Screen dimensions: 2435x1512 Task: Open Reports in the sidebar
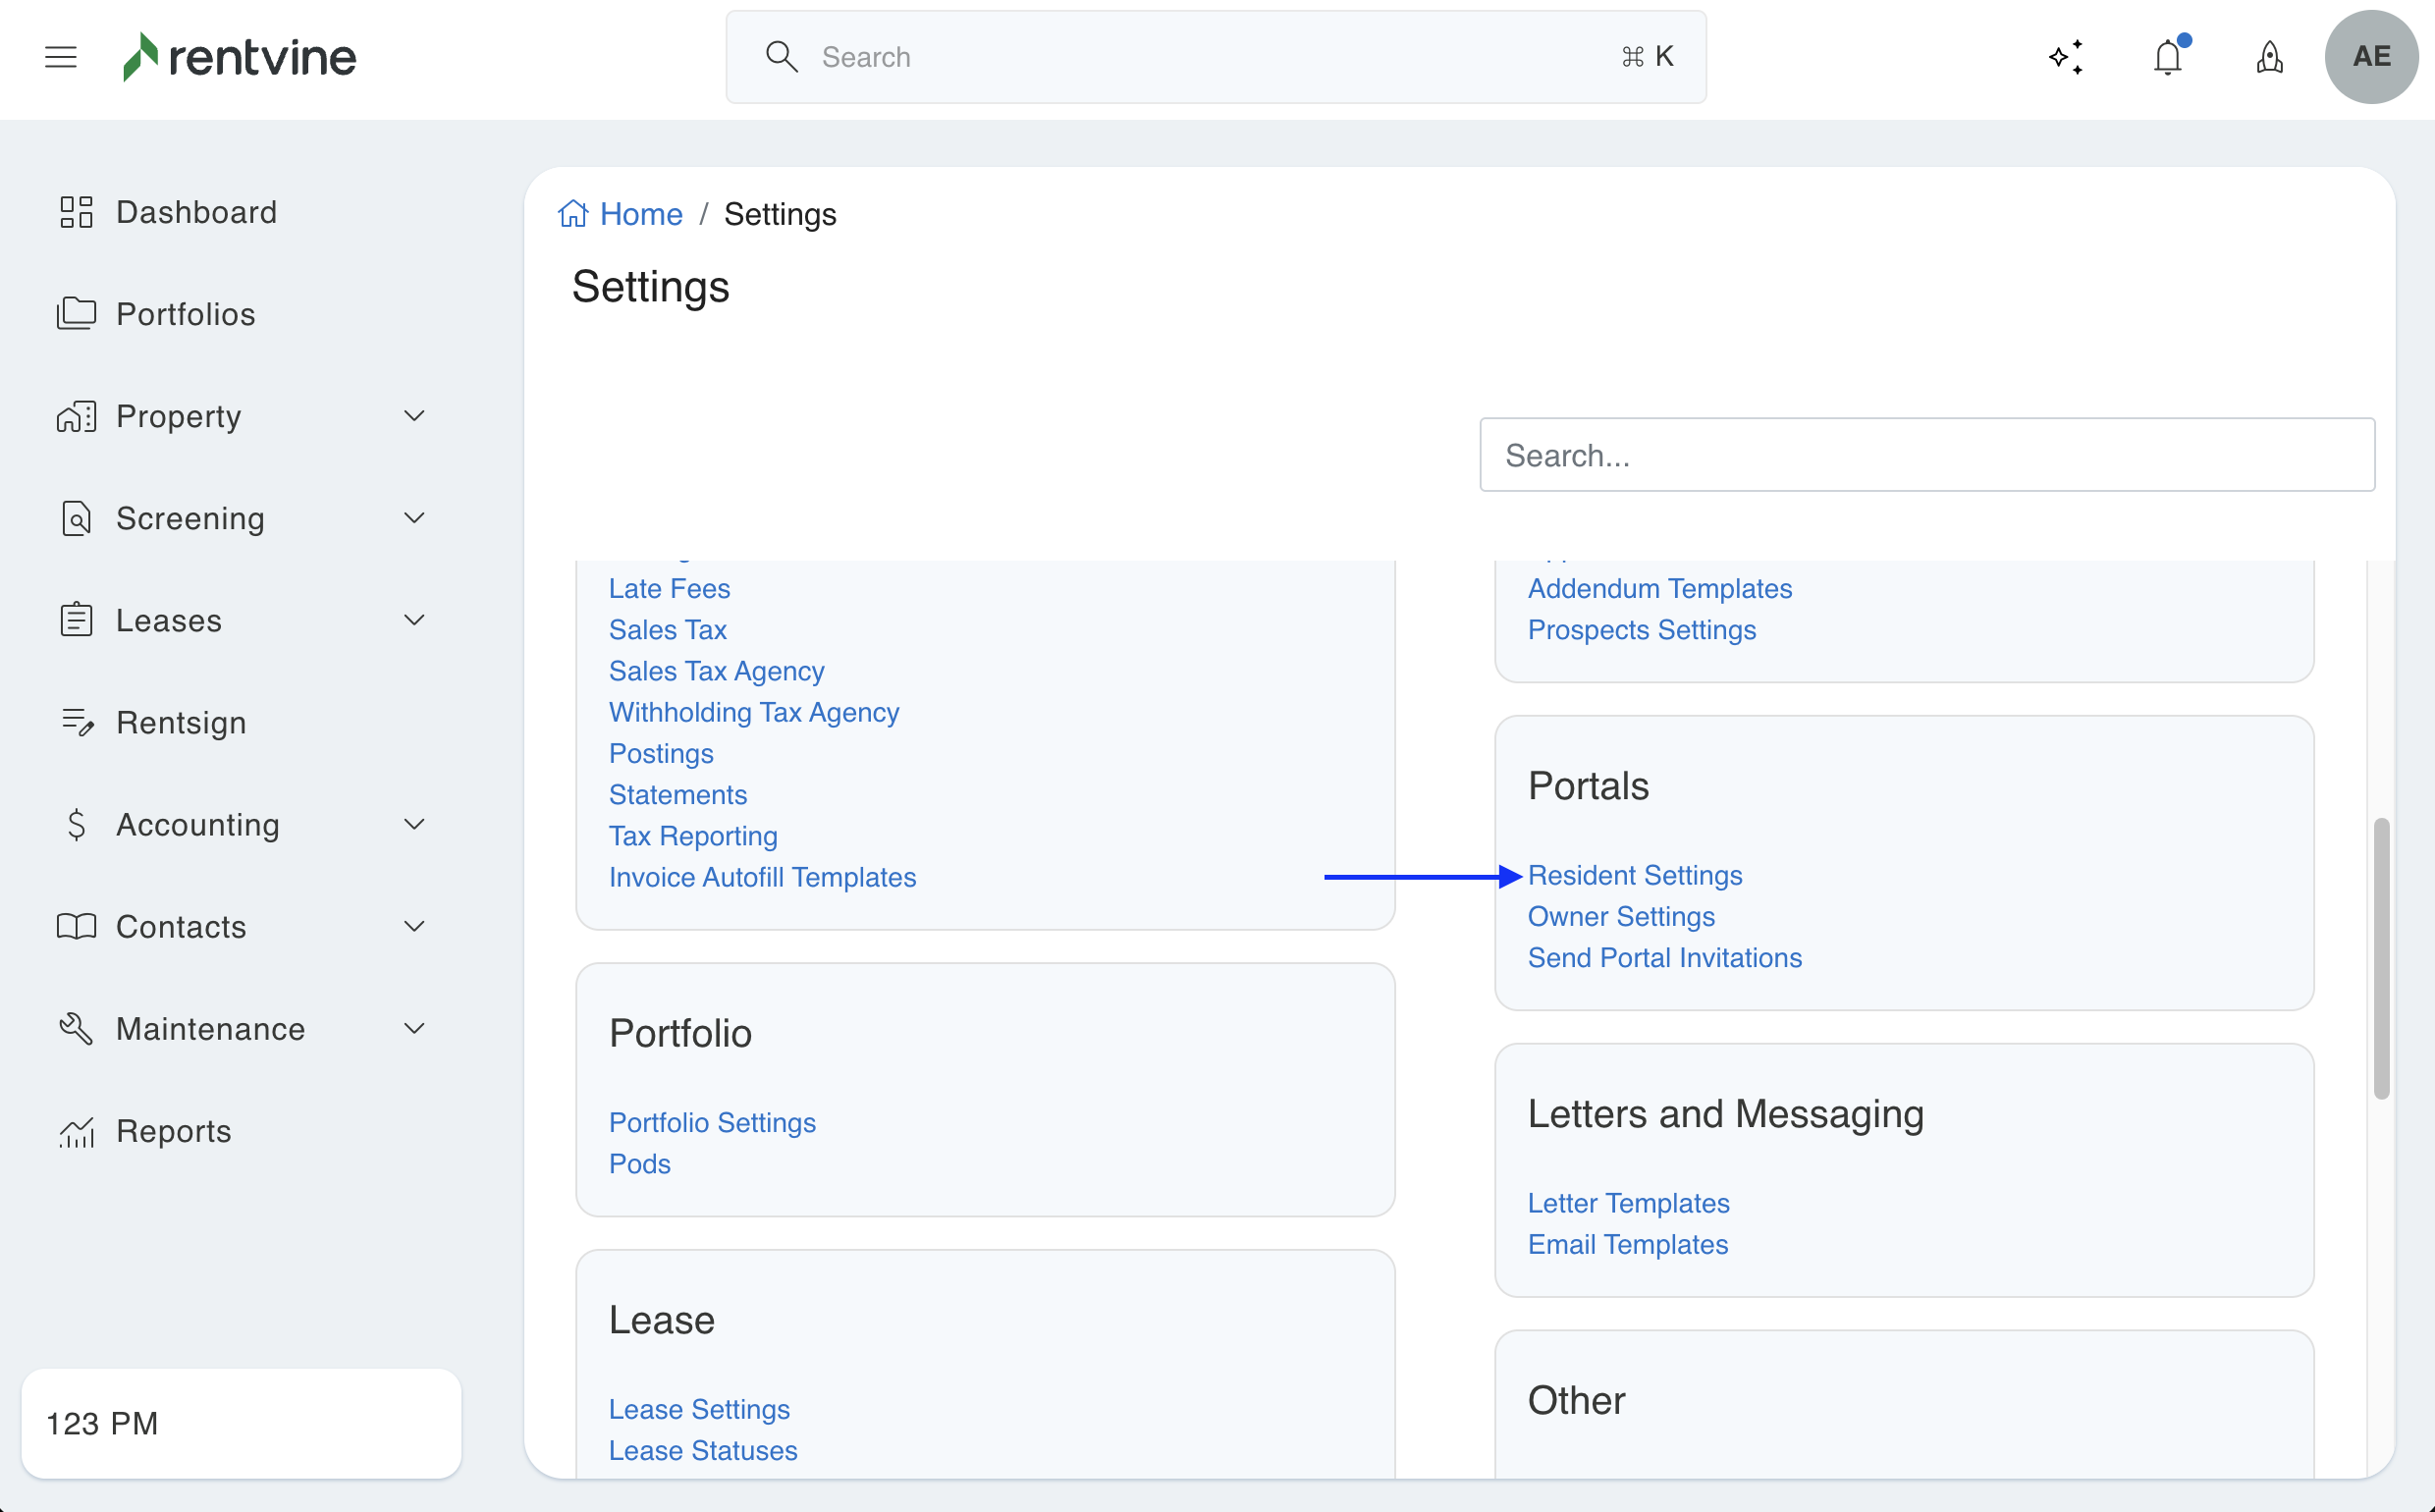click(x=174, y=1131)
